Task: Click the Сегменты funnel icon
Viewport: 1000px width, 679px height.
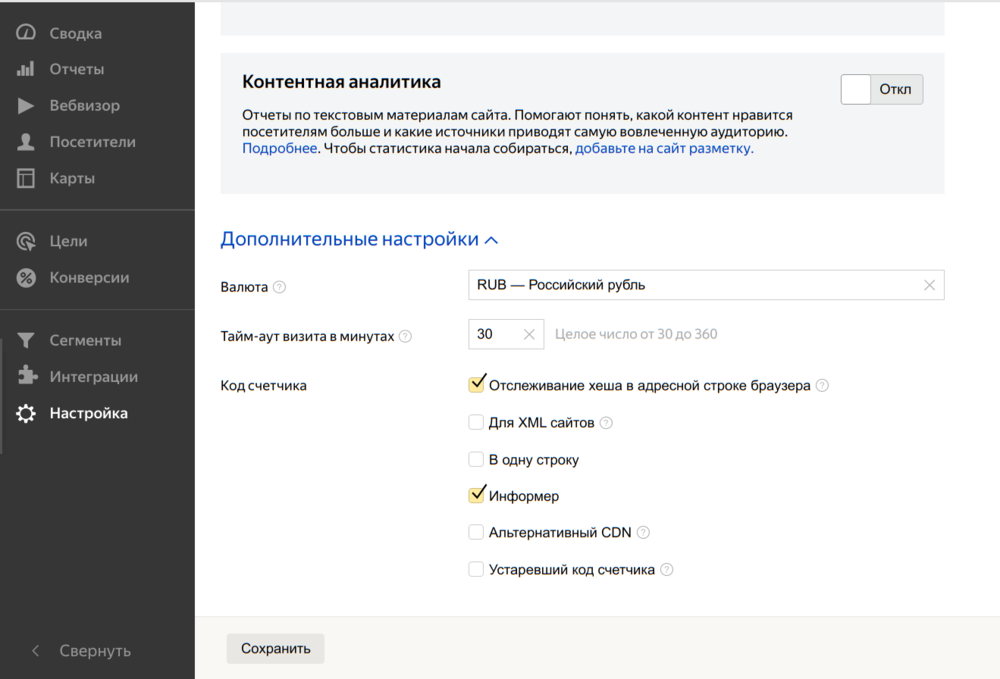Action: coord(26,341)
